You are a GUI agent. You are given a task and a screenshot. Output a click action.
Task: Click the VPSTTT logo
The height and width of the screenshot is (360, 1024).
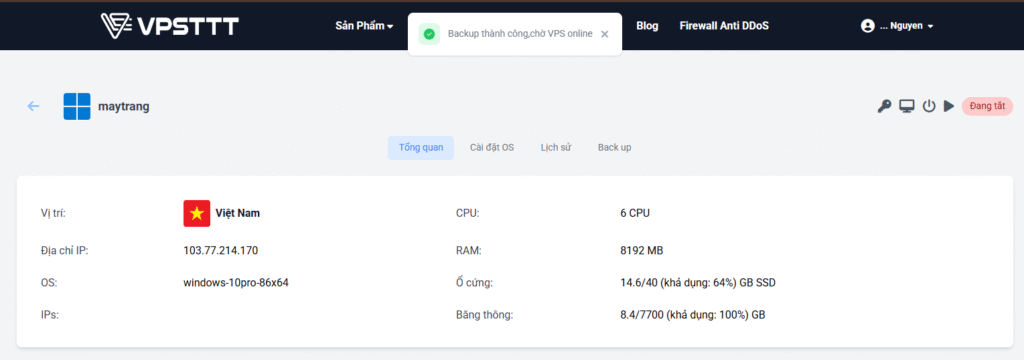(x=170, y=25)
